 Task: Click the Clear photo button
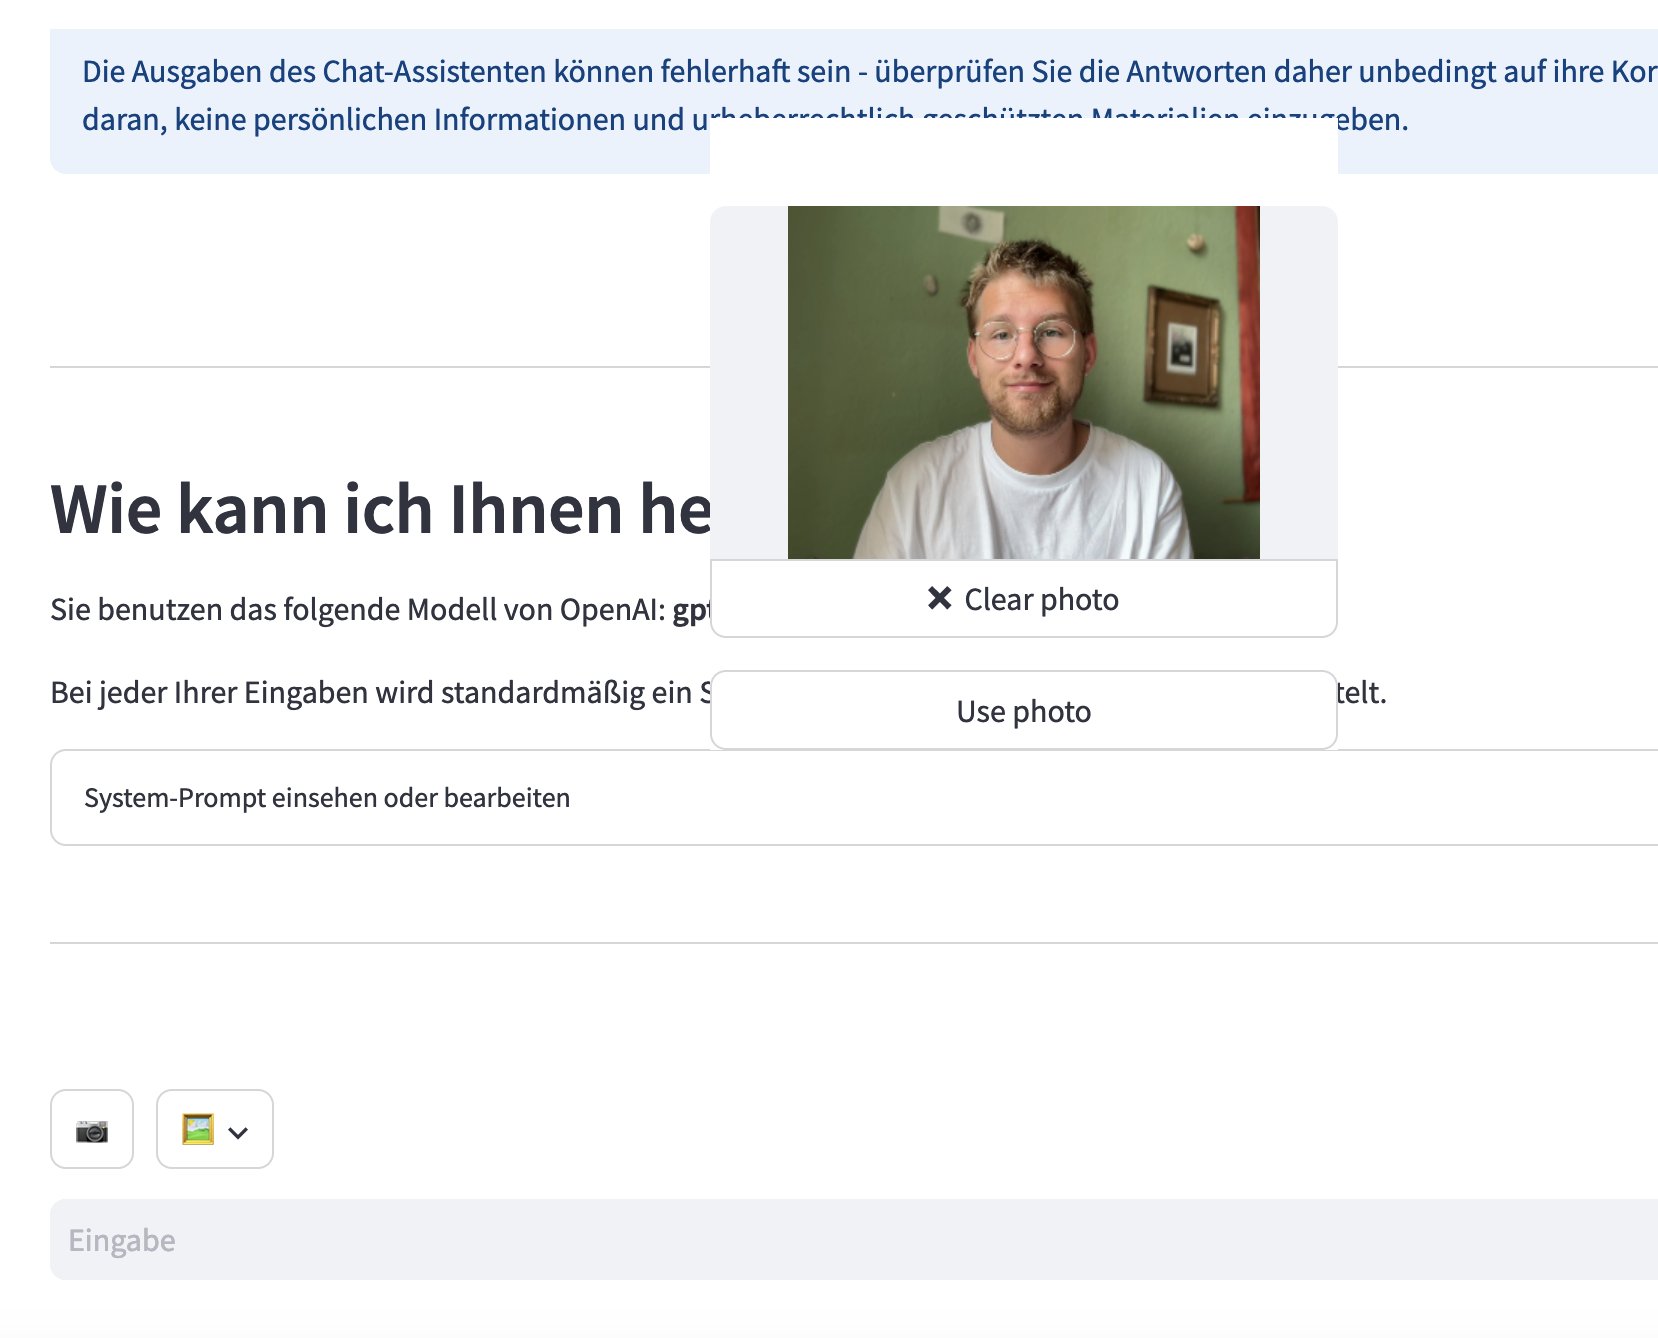point(1023,599)
